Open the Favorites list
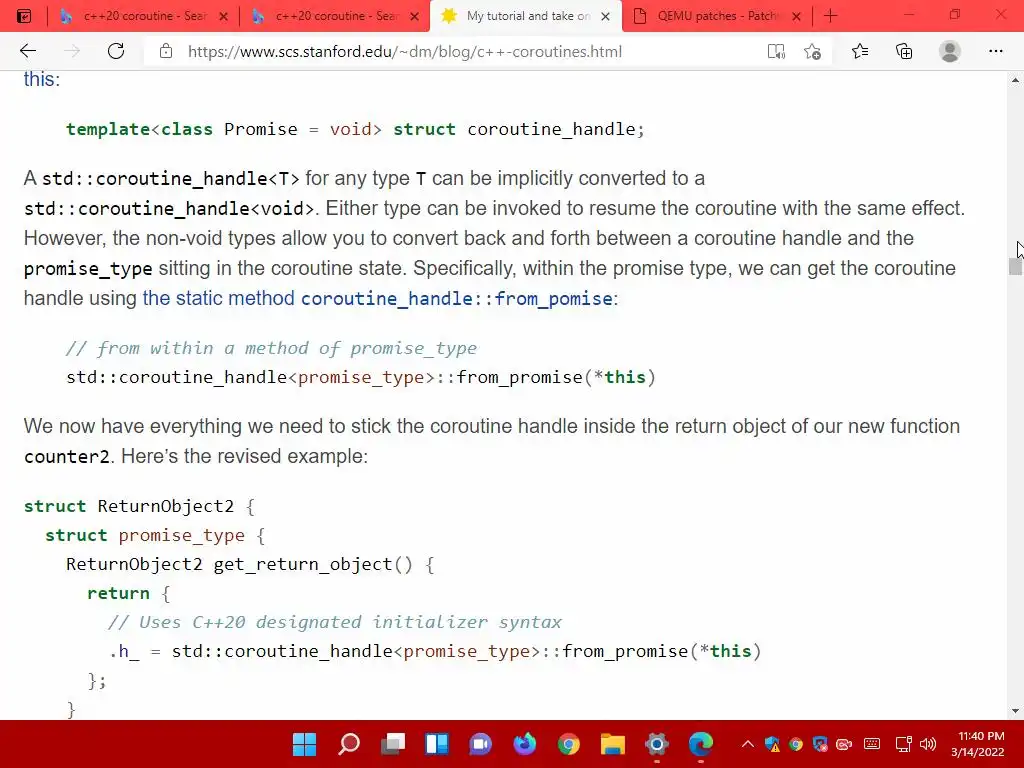This screenshot has width=1024, height=768. pyautogui.click(x=860, y=51)
